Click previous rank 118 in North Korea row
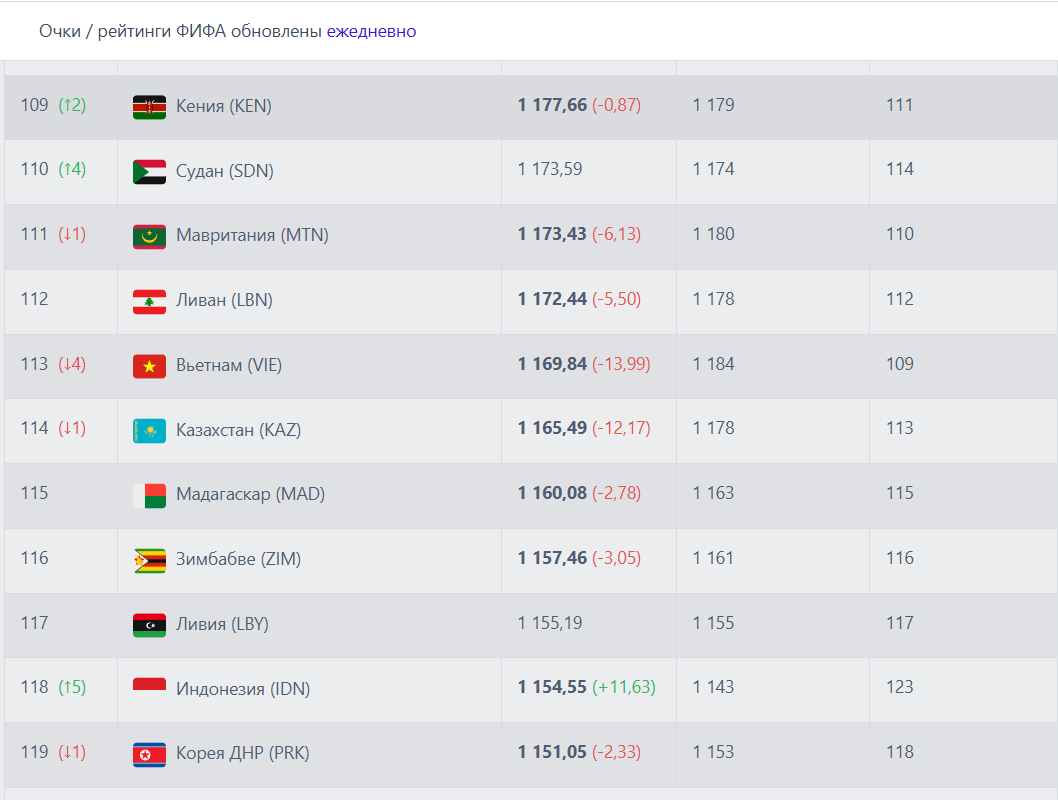Image resolution: width=1058 pixels, height=800 pixels. [x=899, y=751]
